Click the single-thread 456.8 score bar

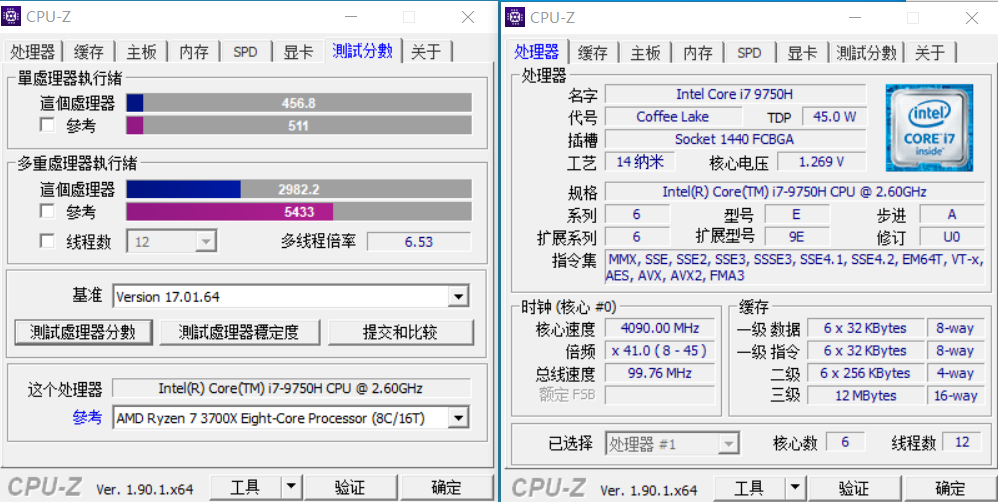[x=299, y=103]
